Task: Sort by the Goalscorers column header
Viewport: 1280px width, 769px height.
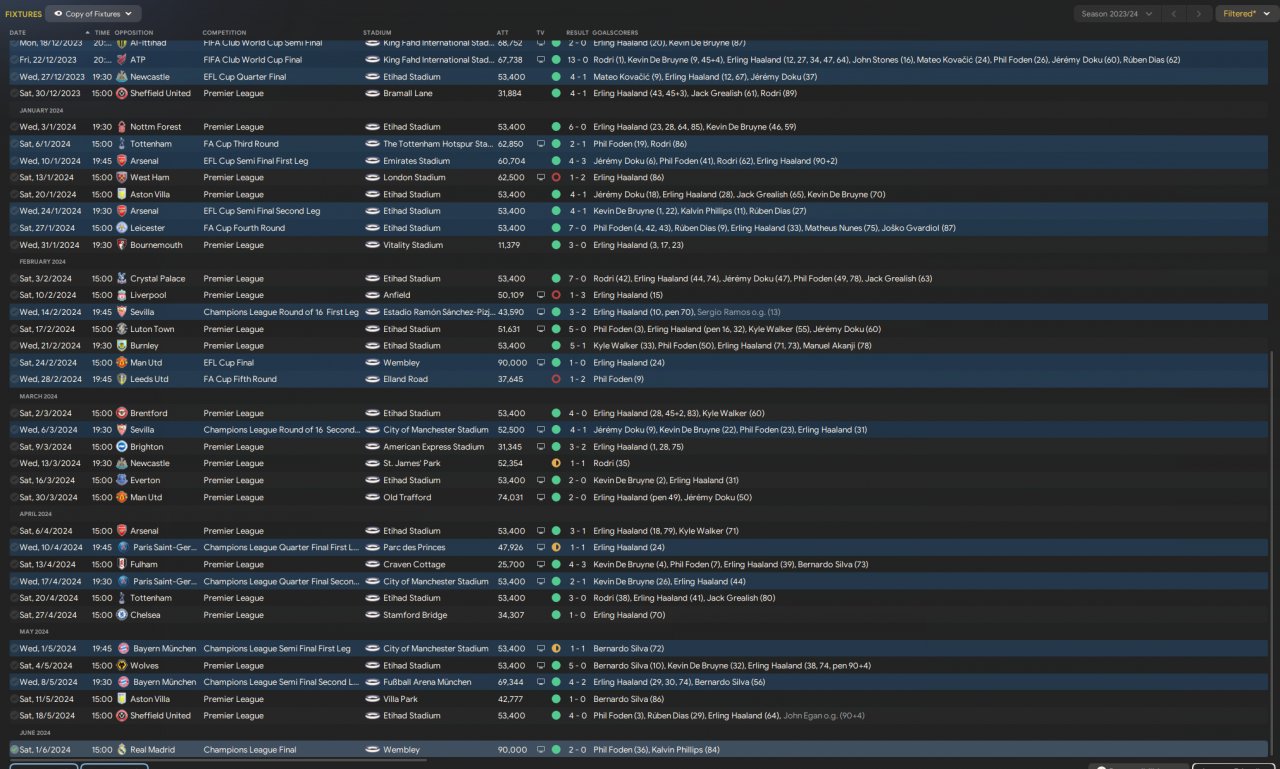Action: 615,33
